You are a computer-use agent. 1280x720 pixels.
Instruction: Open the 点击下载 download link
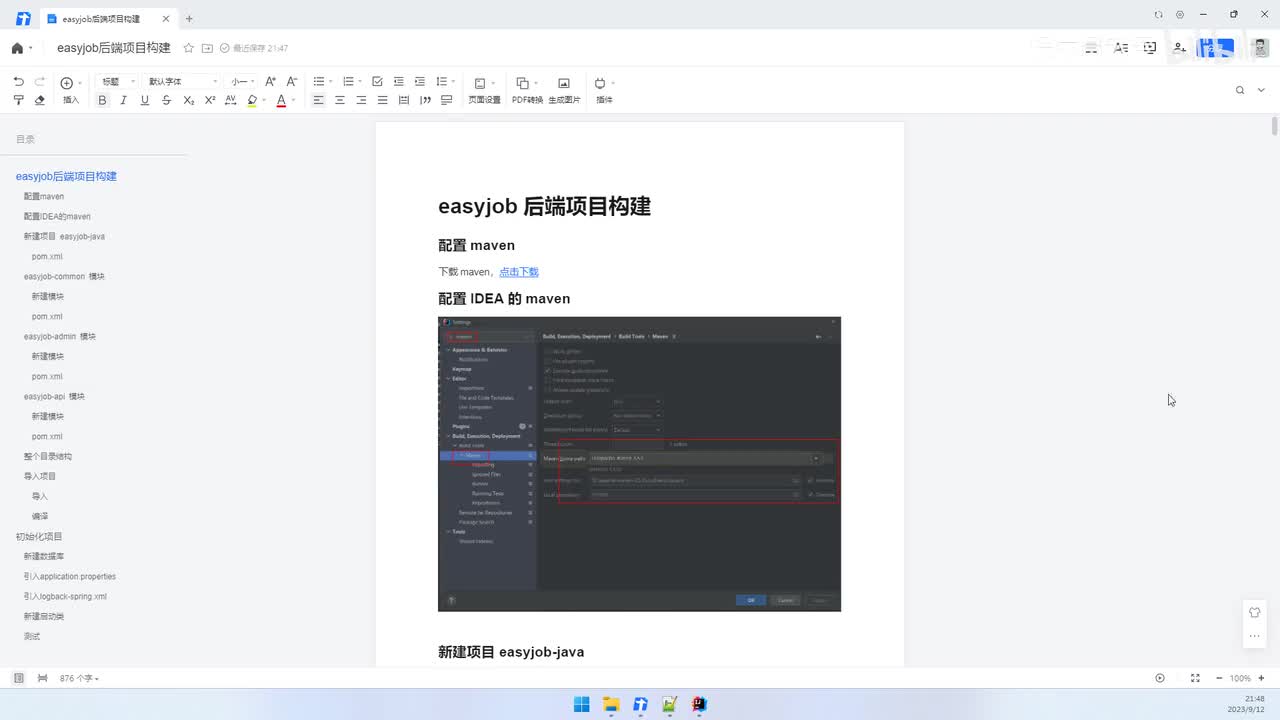pos(519,272)
